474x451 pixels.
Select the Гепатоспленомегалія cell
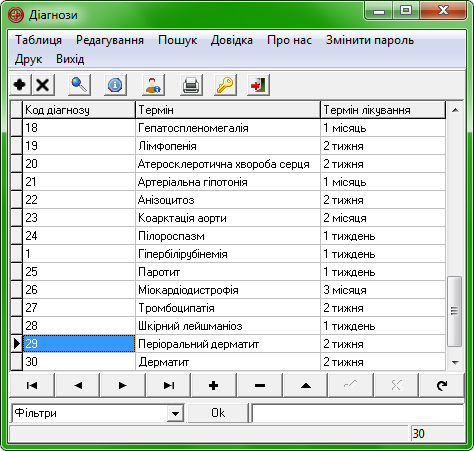pyautogui.click(x=228, y=128)
